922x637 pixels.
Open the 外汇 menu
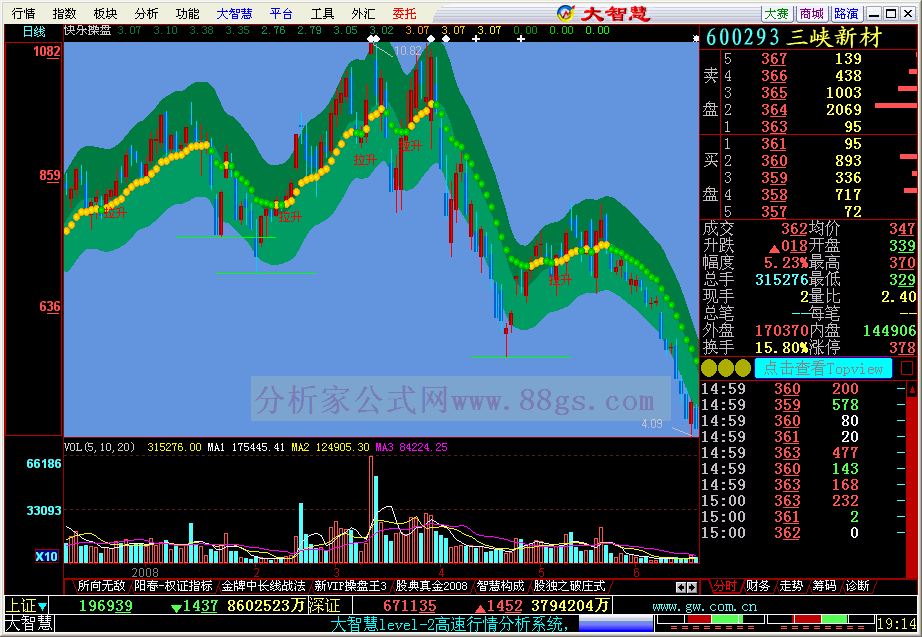363,13
